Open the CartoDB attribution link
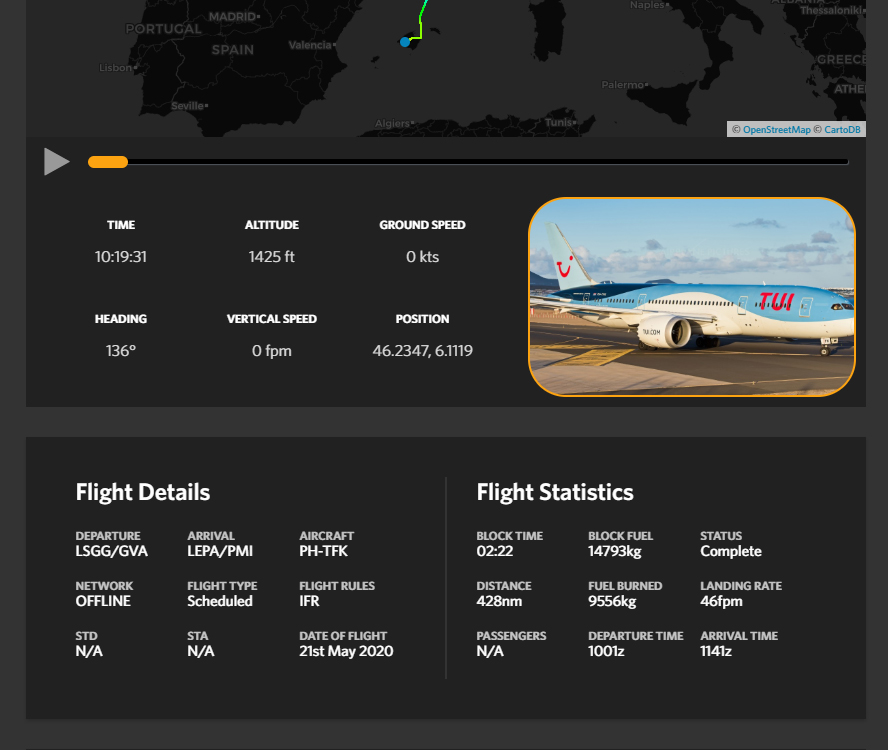This screenshot has height=750, width=888. click(842, 129)
